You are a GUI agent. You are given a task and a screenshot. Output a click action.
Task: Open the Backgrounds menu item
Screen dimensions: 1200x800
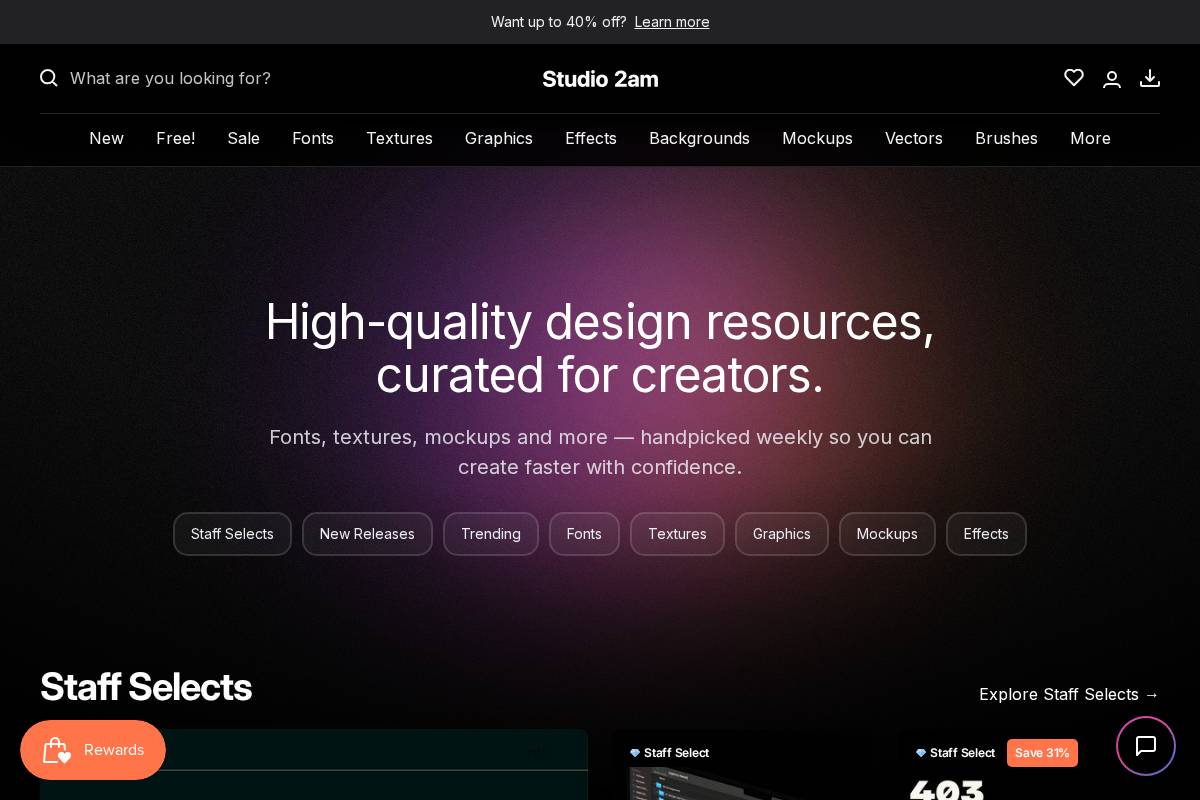[699, 138]
